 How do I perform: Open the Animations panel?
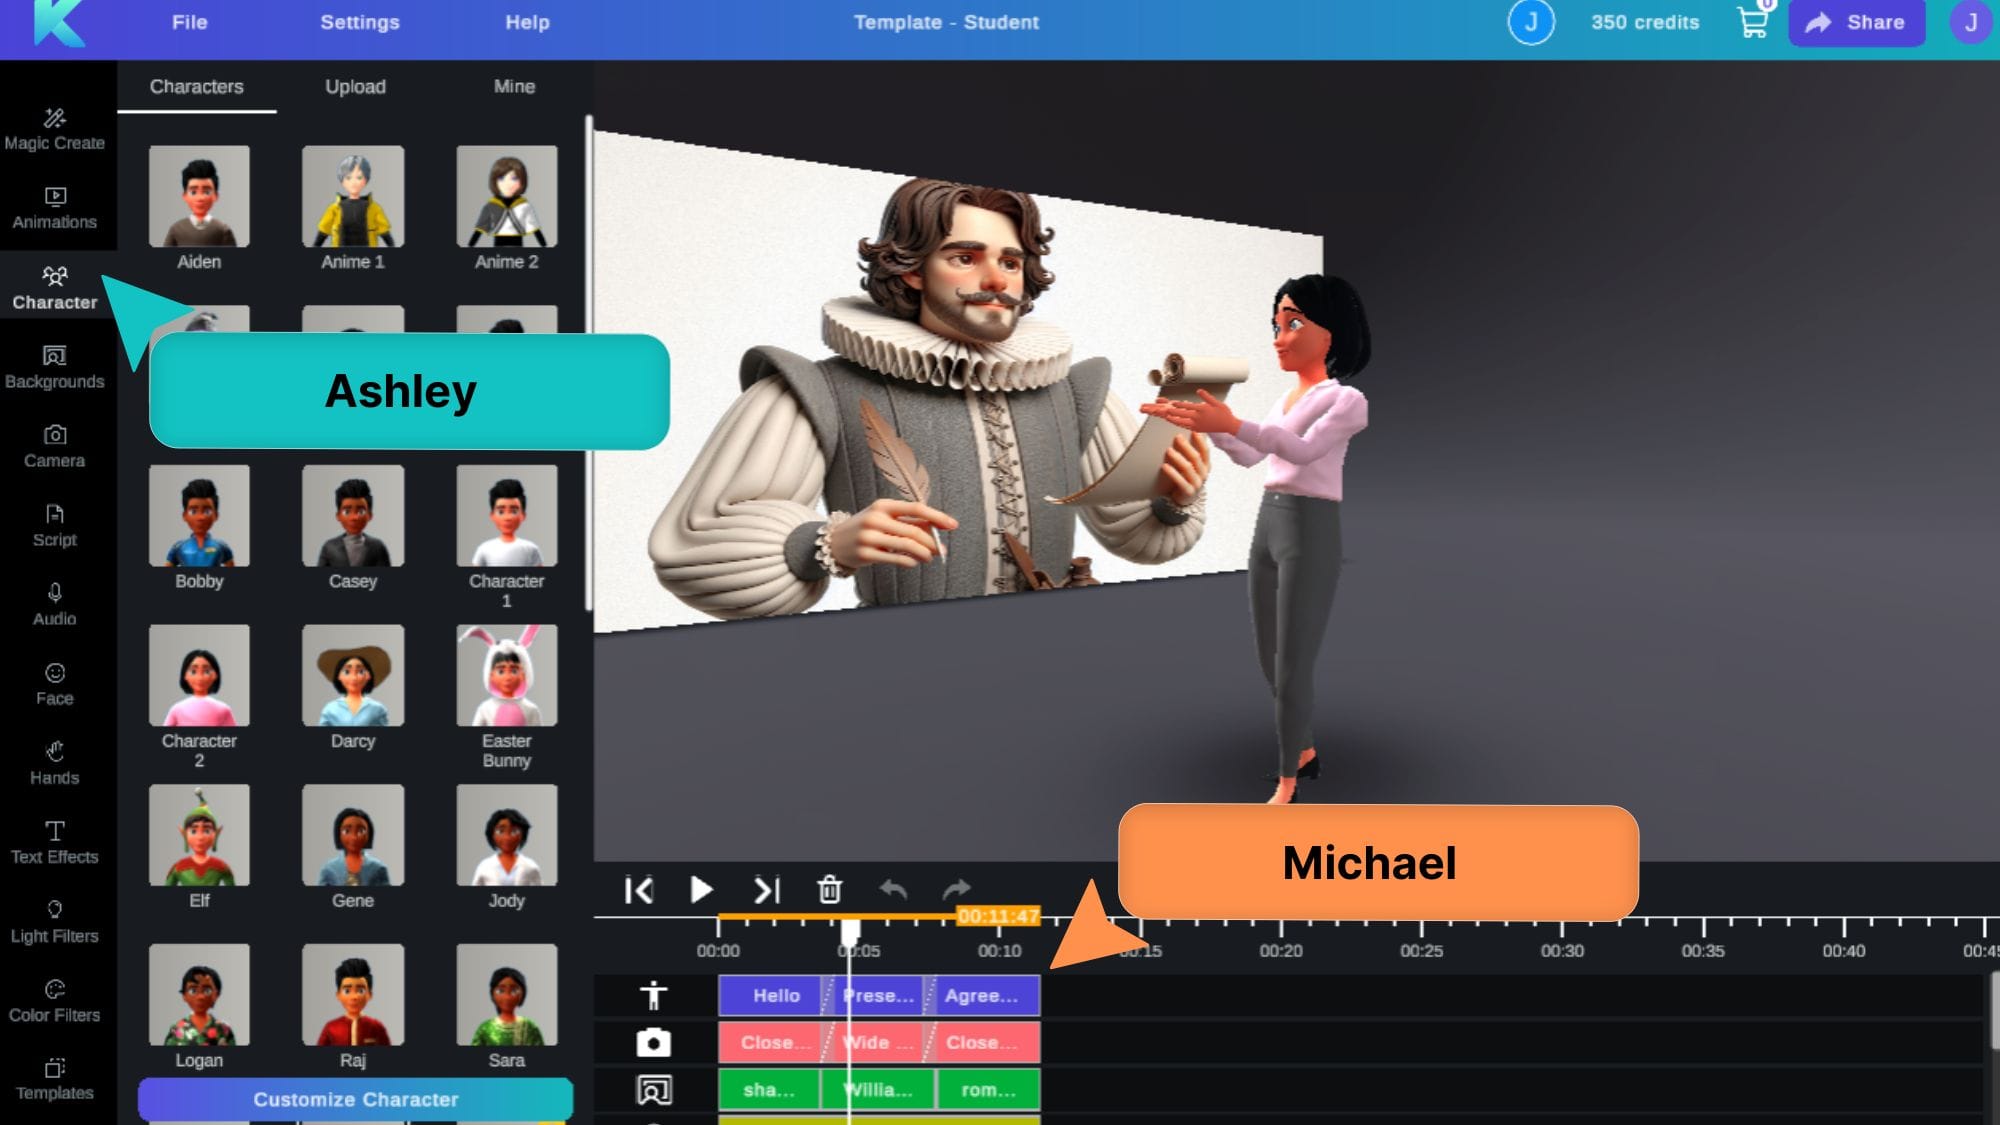tap(55, 206)
